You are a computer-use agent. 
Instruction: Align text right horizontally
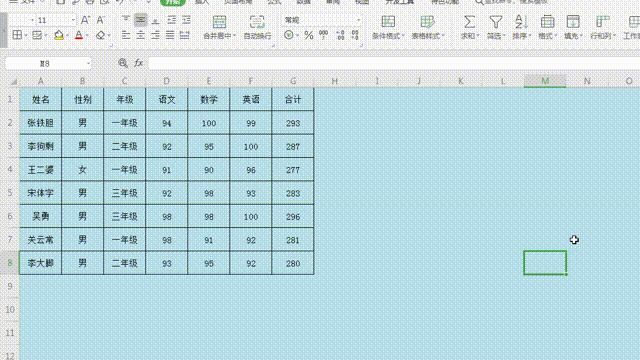[x=155, y=36]
